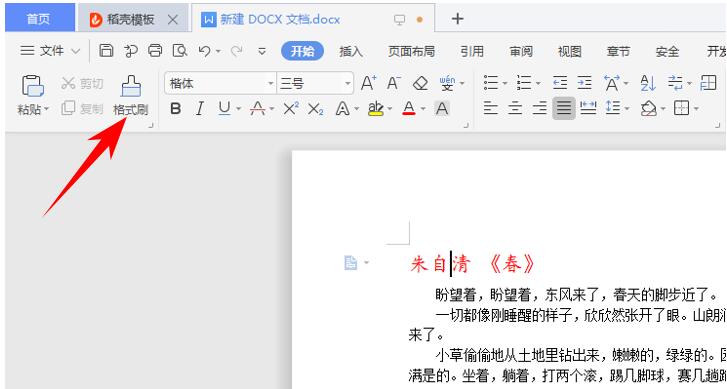
Task: Click the Print Preview icon
Action: click(x=179, y=51)
